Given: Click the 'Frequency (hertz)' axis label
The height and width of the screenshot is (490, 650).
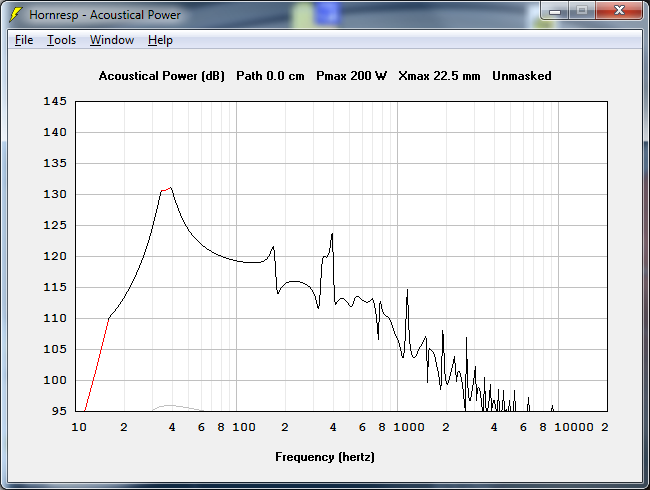Looking at the screenshot, I should pos(325,457).
